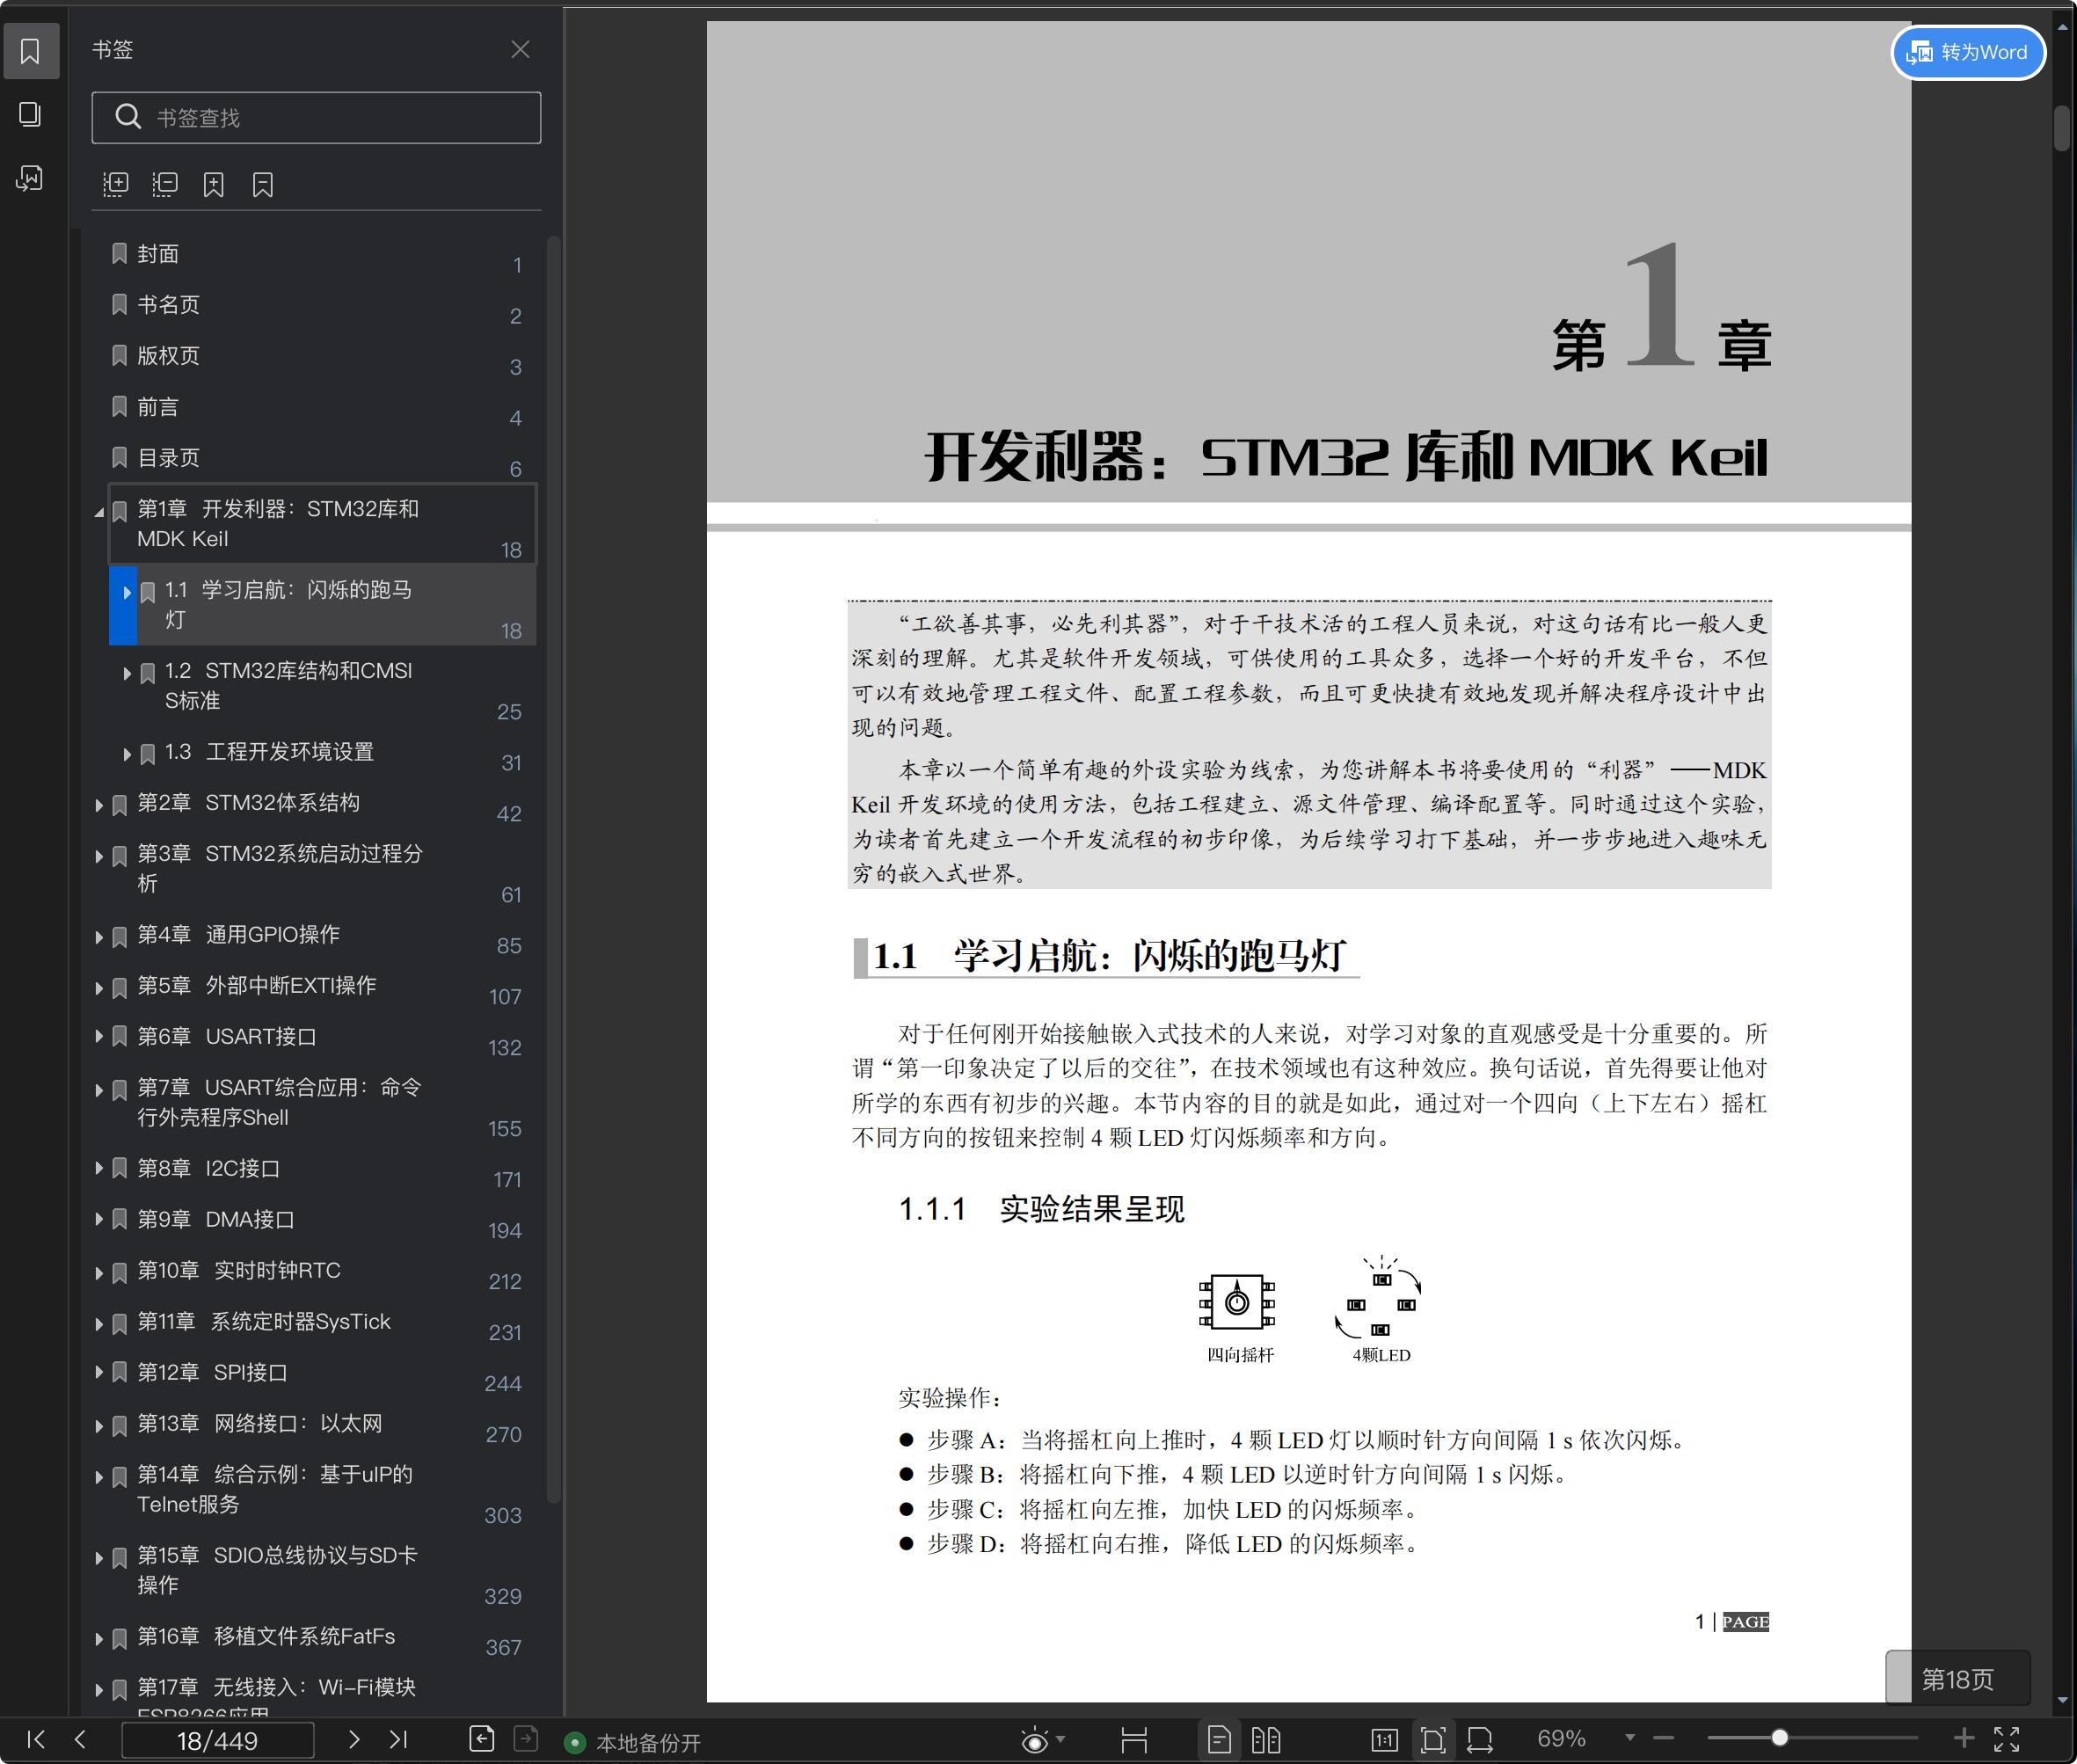Expand 1.2 STM32库结构 bookmark

click(127, 674)
